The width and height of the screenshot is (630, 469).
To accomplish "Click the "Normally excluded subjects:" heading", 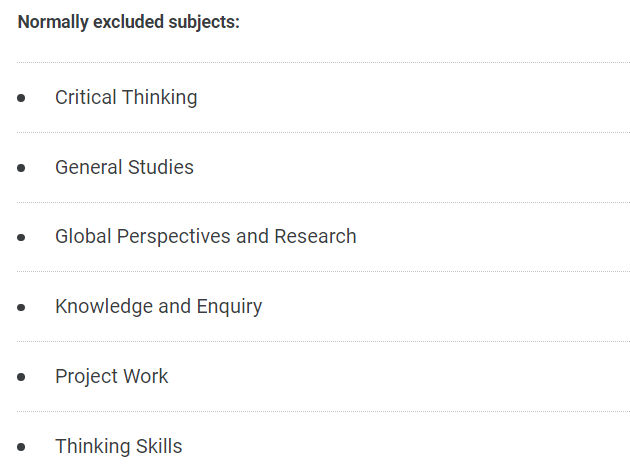I will pyautogui.click(x=129, y=22).
